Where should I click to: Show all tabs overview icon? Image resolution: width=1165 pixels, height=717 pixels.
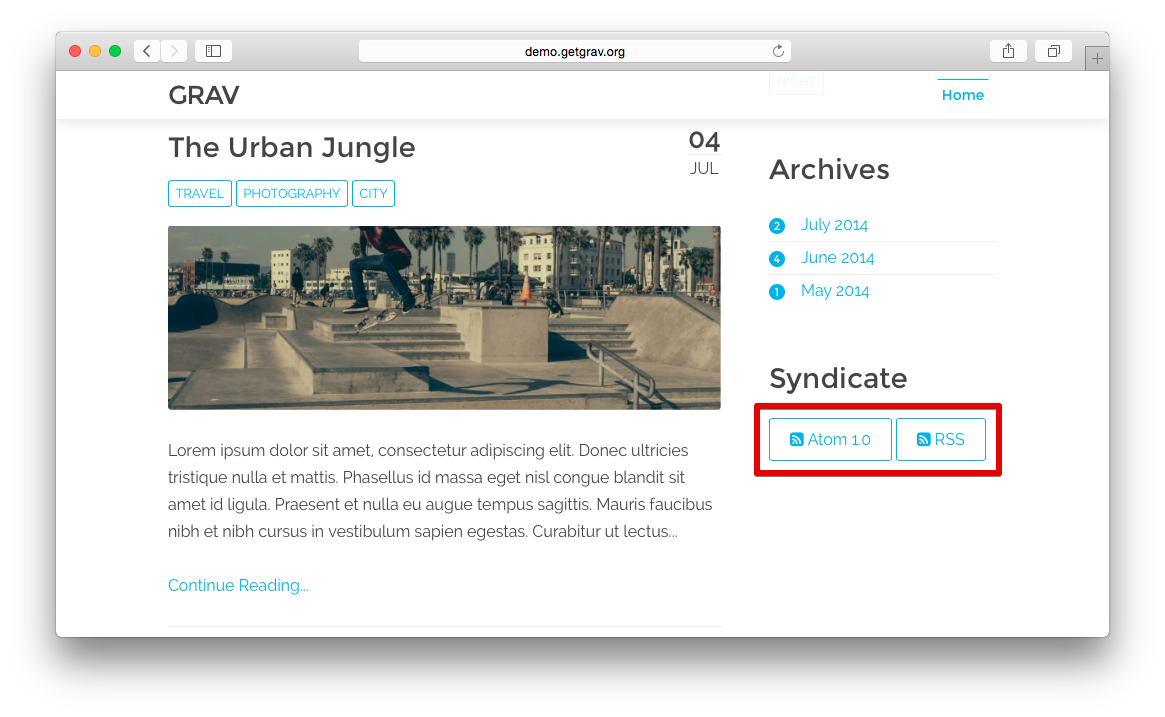(1053, 51)
